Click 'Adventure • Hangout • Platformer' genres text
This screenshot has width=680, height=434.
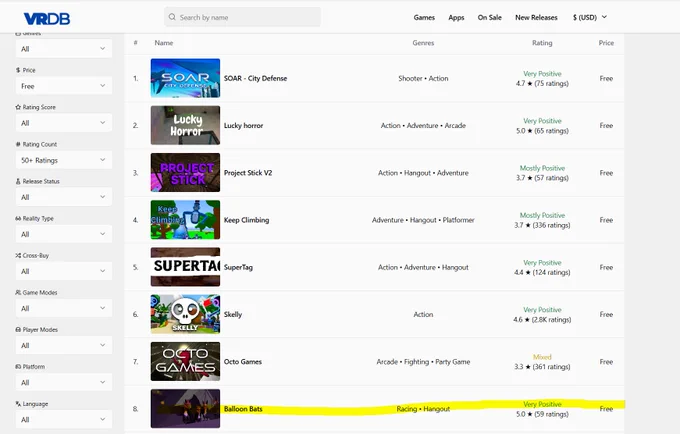(423, 220)
